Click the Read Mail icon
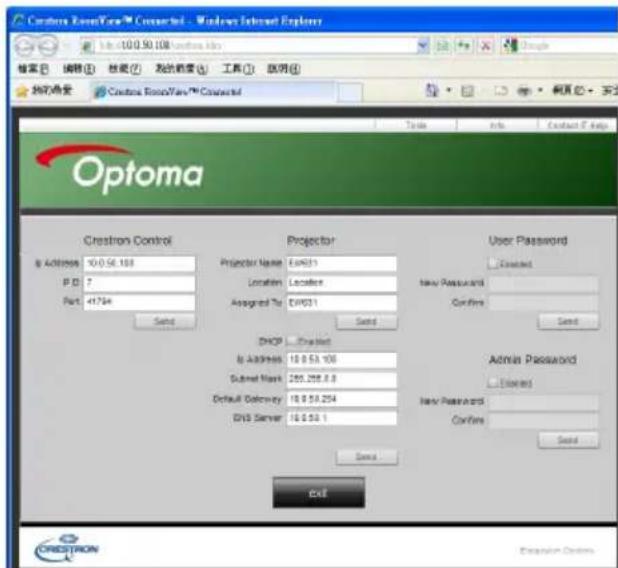 pos(501,91)
